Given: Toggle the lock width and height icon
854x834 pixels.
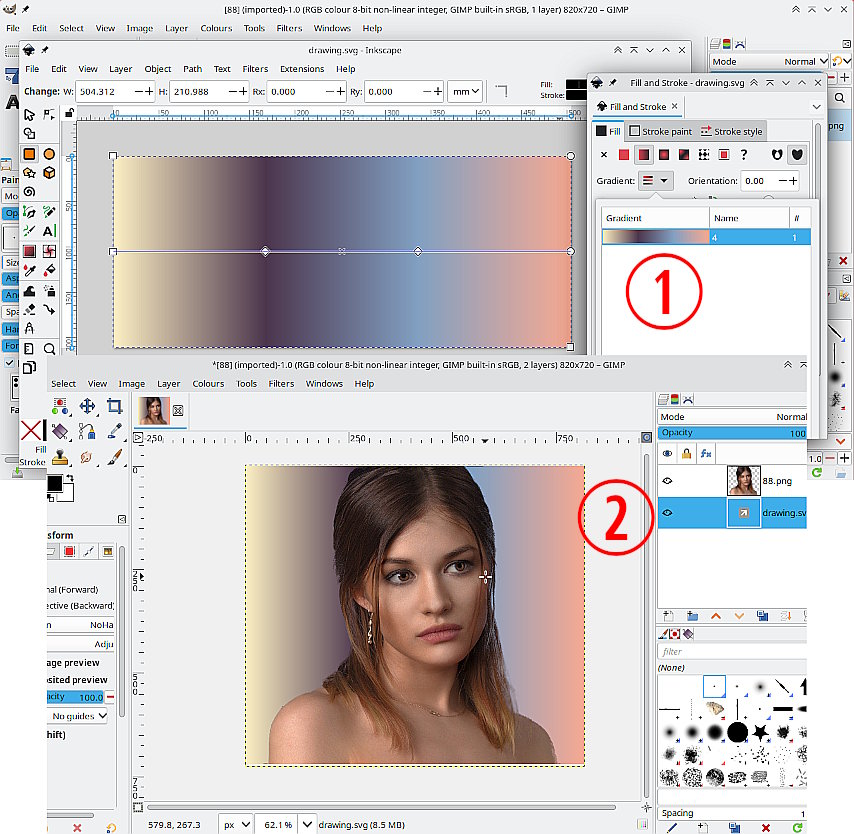Looking at the screenshot, I should pyautogui.click(x=69, y=113).
